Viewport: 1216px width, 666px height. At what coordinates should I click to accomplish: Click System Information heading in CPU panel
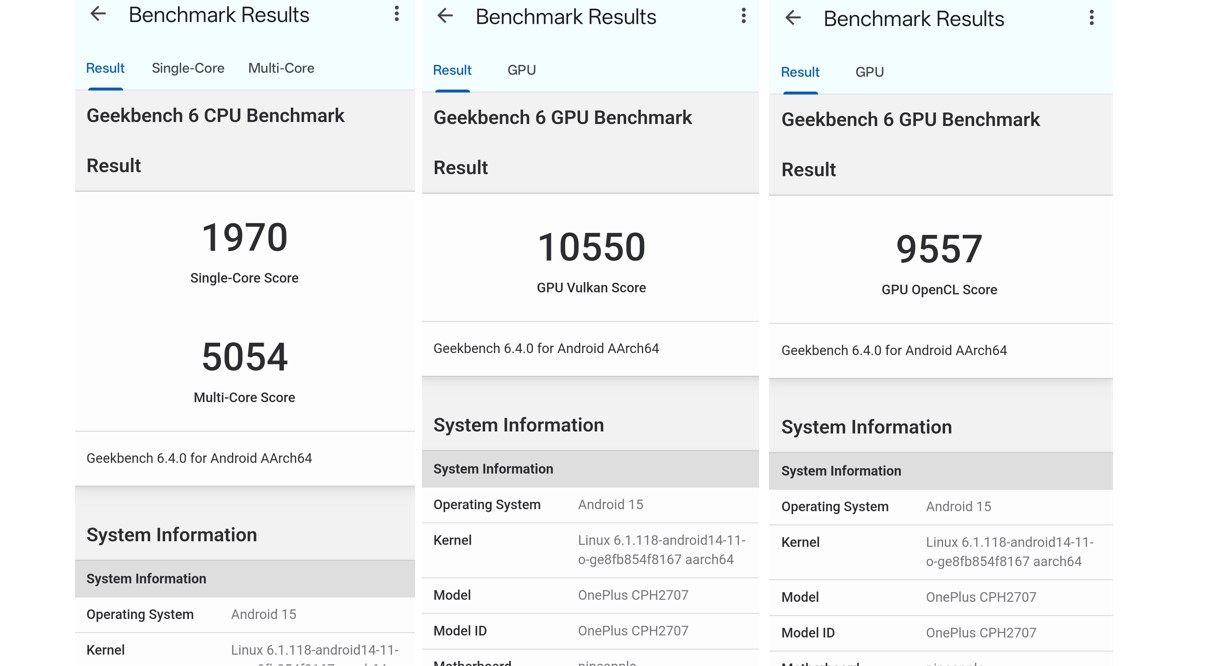point(172,535)
